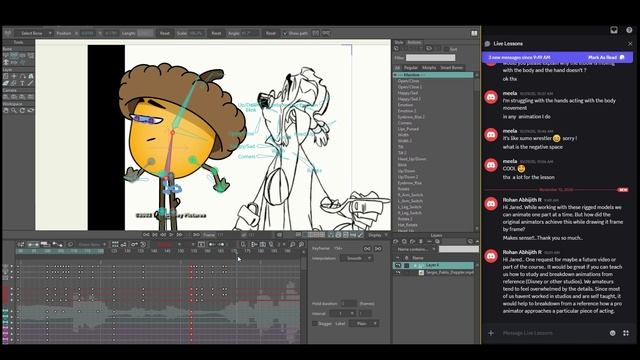640x360 pixels.
Task: Click the brush icon right of the playback bar
Action: [x=360, y=235]
